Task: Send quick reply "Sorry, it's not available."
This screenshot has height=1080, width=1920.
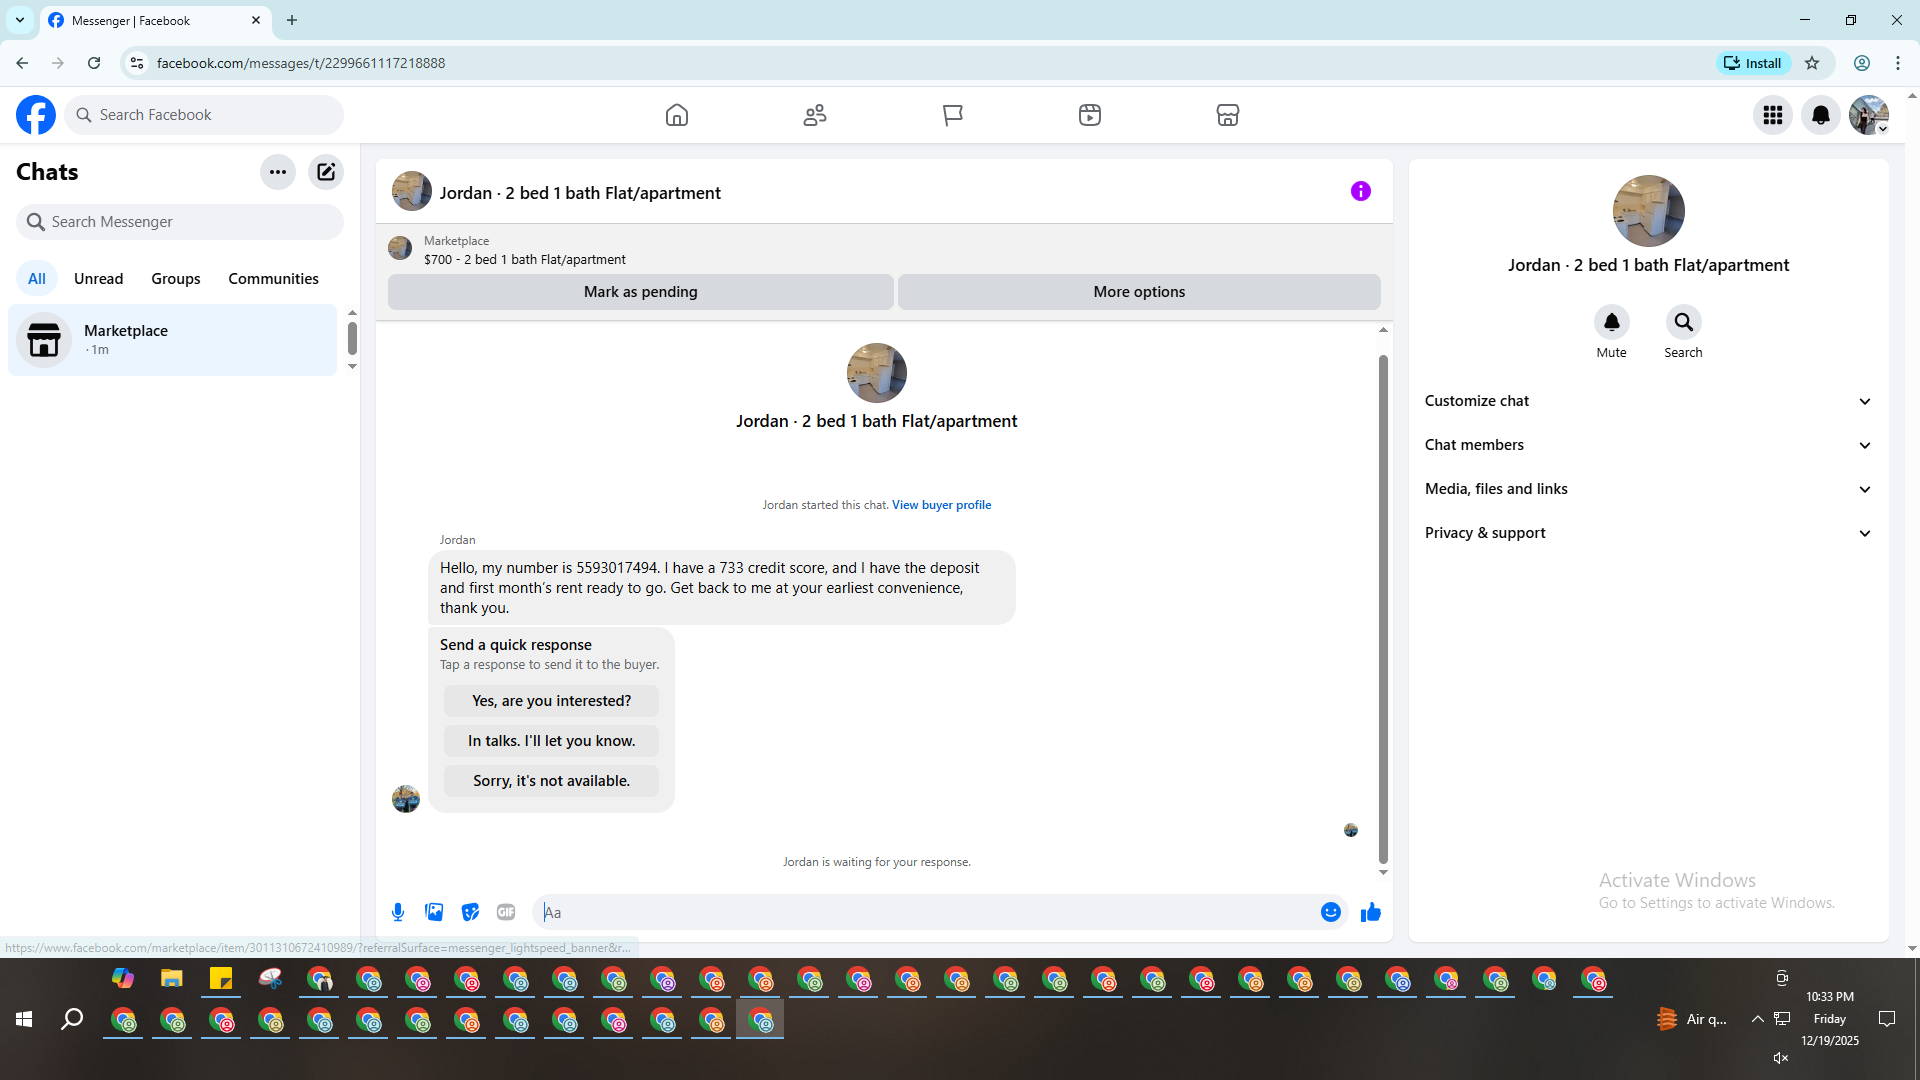Action: tap(551, 781)
